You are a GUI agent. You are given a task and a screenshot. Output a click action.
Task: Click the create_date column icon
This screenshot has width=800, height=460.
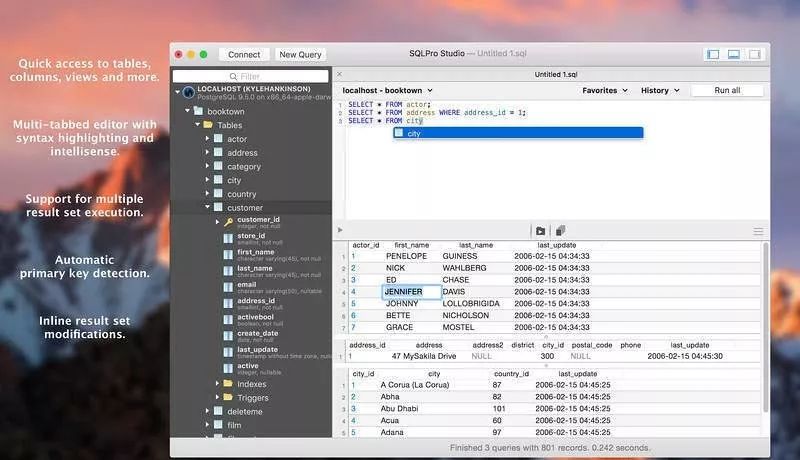tap(228, 336)
